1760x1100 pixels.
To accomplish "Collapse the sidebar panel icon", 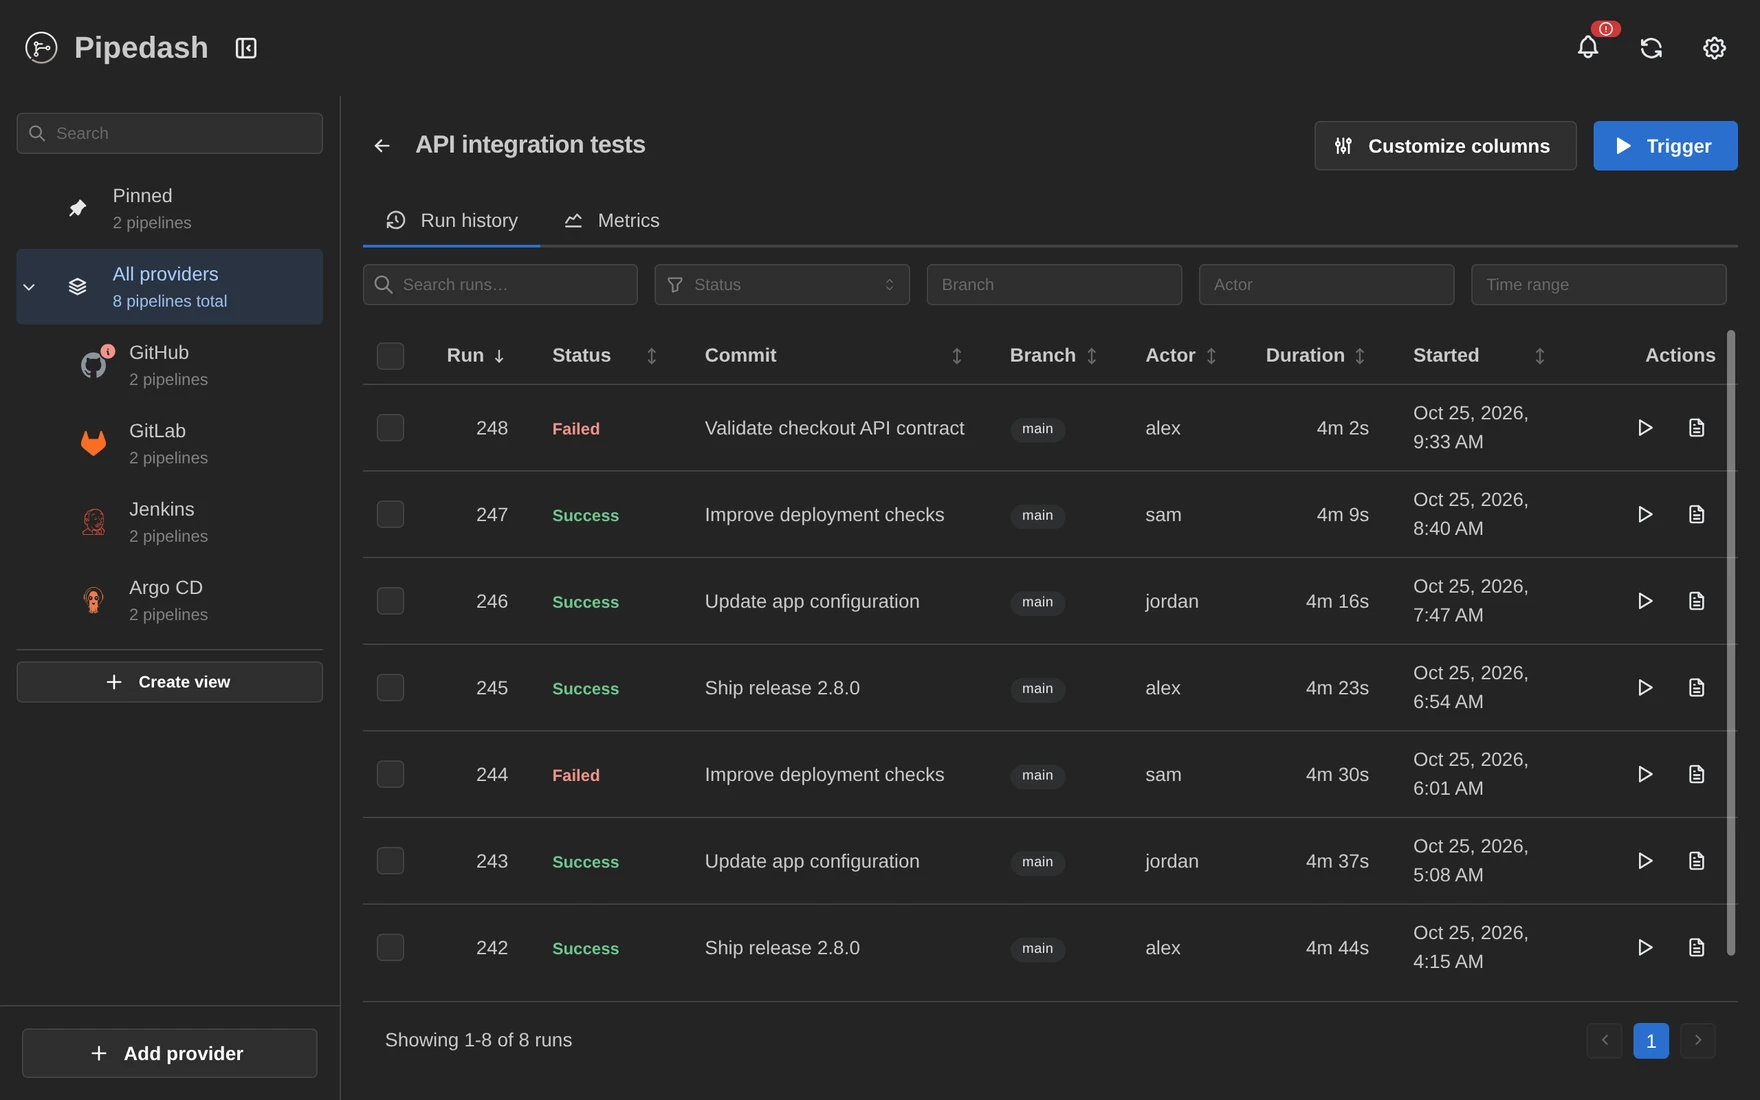I will 246,48.
